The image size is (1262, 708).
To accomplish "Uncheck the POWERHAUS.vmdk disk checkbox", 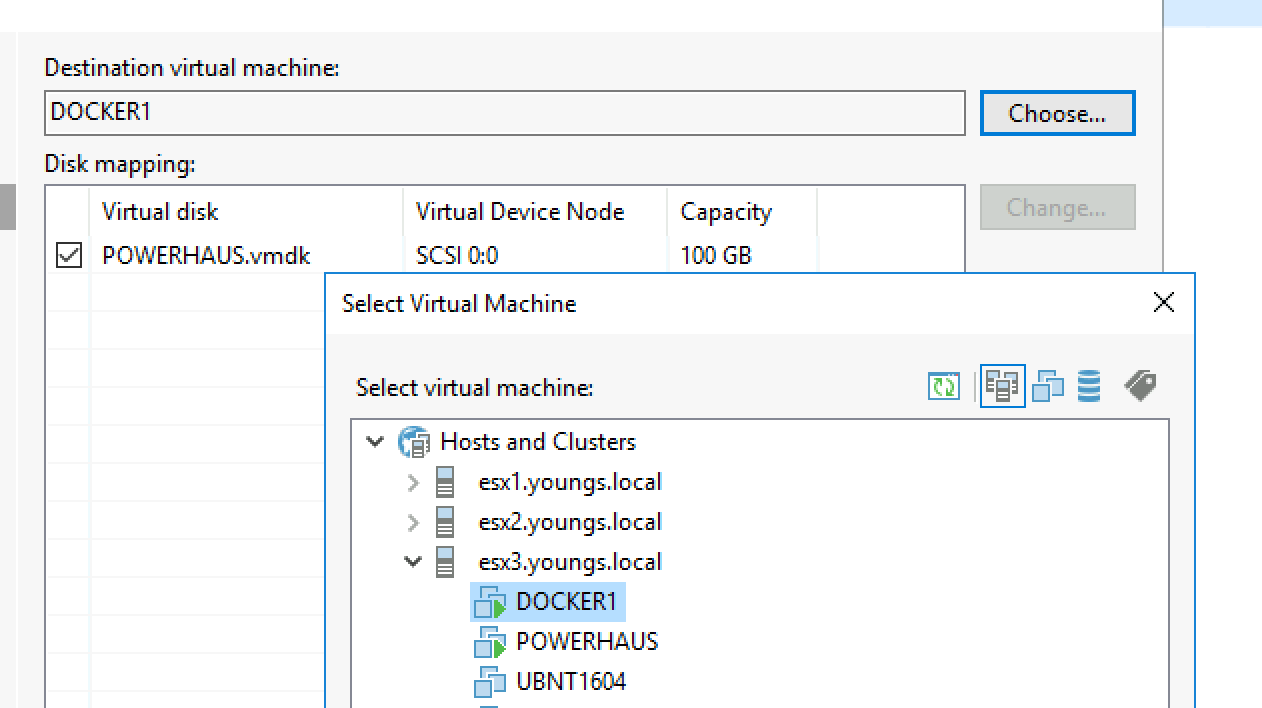I will click(x=69, y=256).
